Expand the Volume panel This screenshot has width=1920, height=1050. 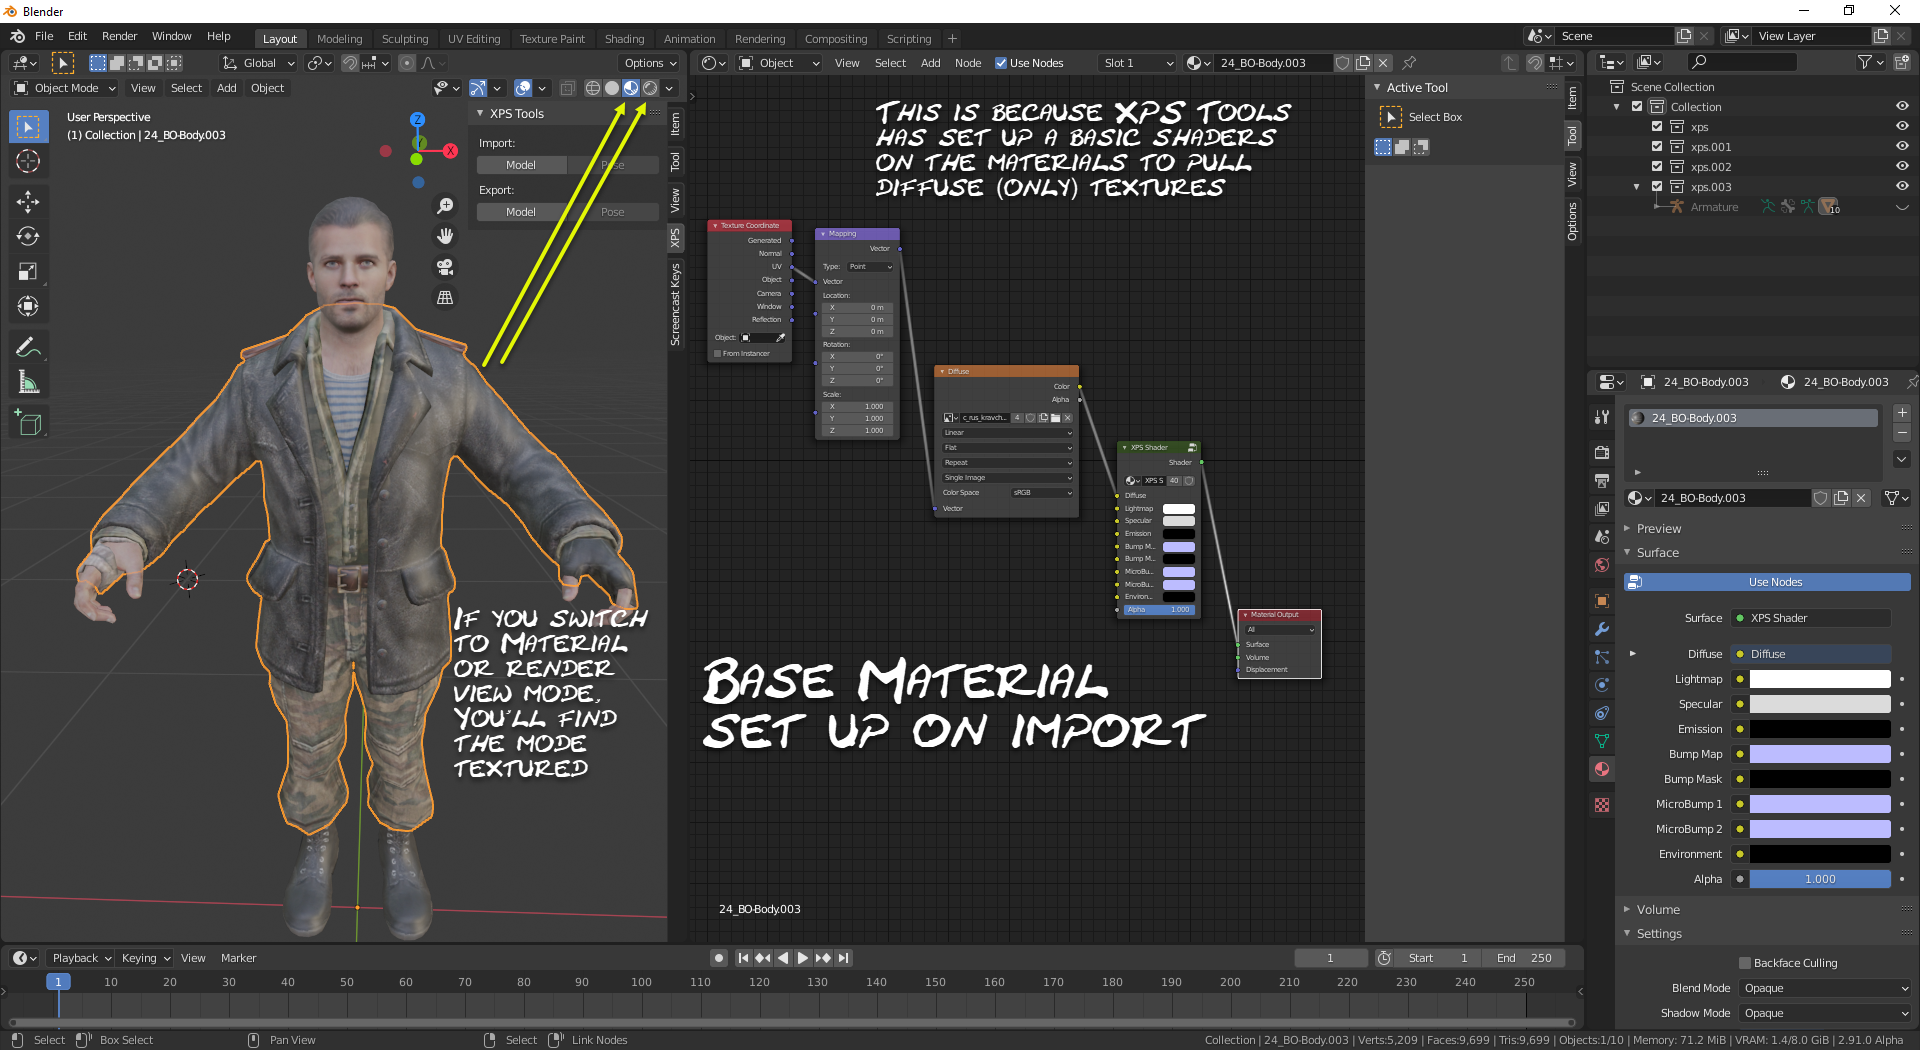(1658, 909)
